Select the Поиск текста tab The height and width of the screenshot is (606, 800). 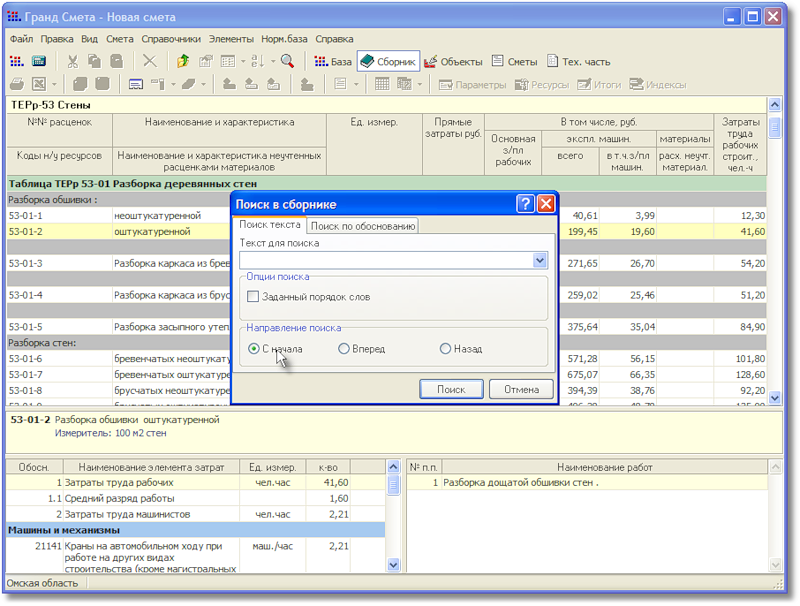(270, 224)
